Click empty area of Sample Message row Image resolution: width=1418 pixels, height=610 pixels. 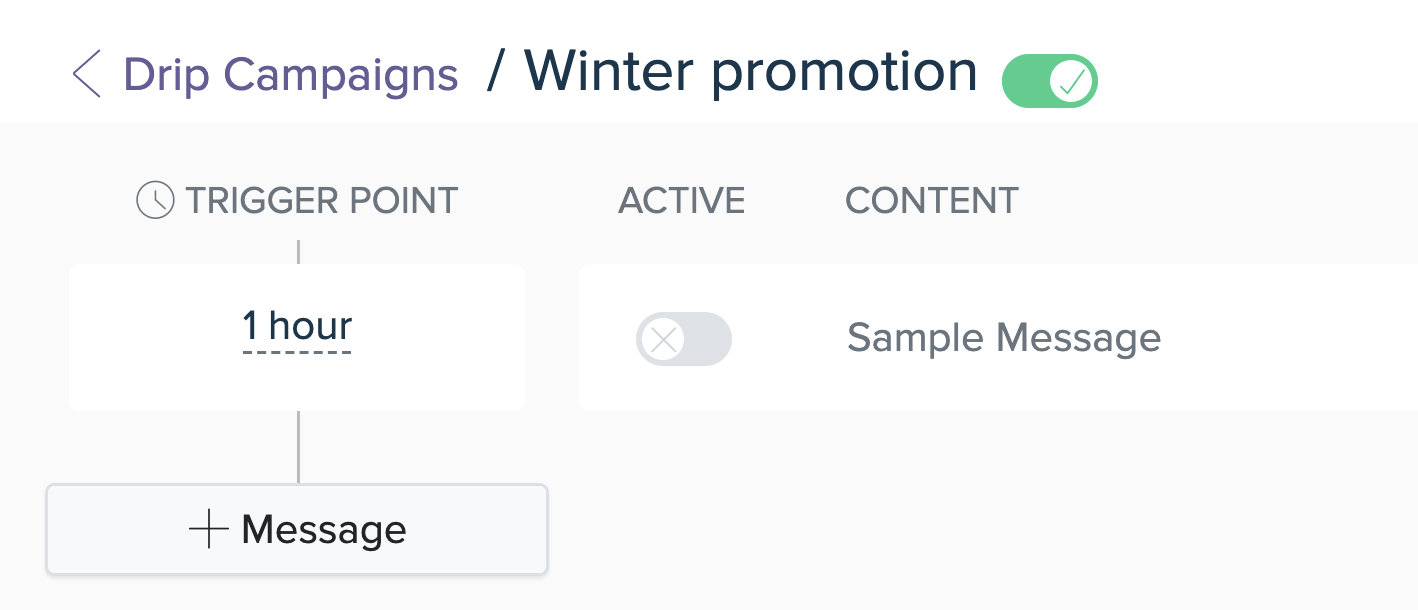click(x=1290, y=338)
